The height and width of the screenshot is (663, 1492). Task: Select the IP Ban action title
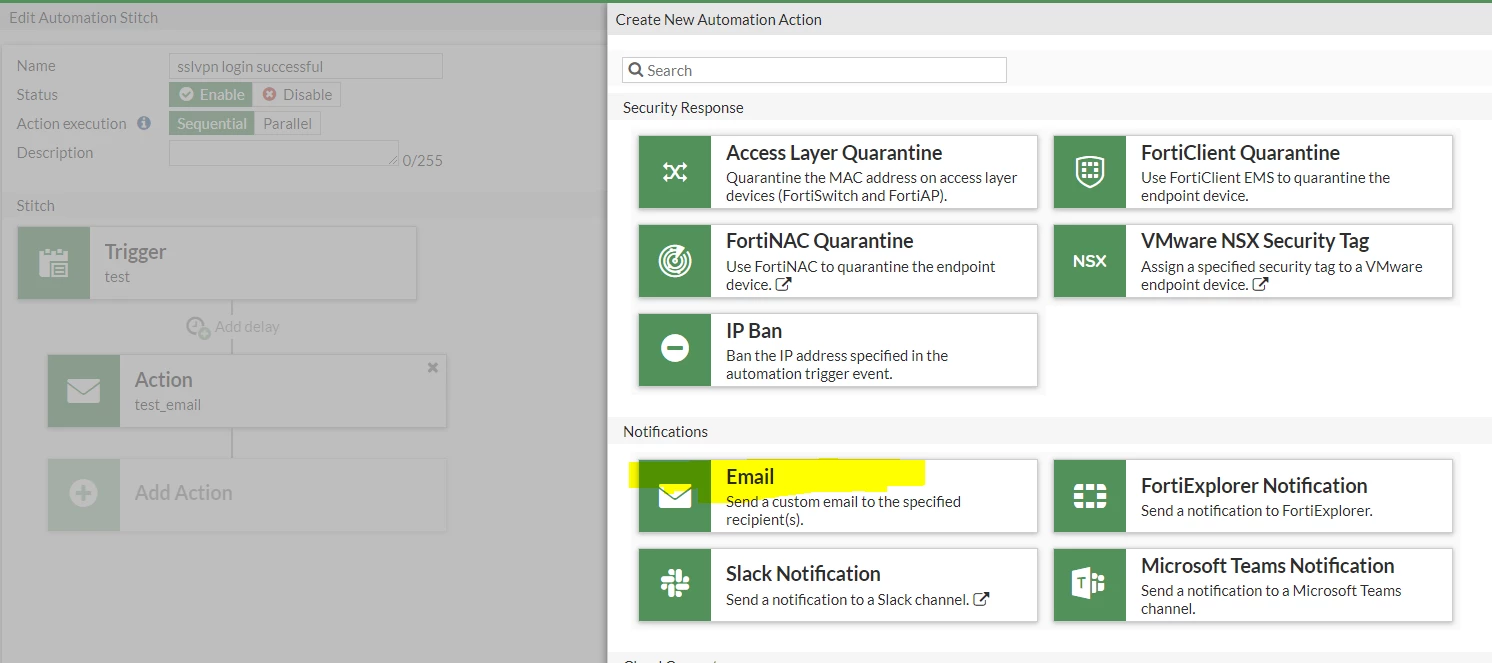click(x=754, y=331)
